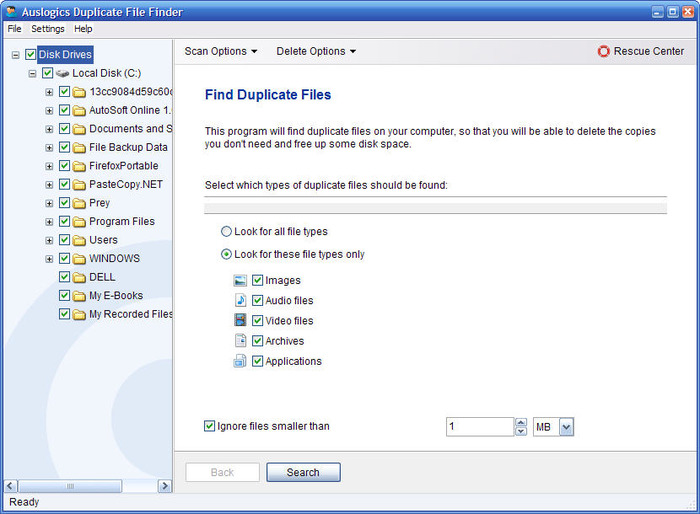Select Look for all file types

[x=226, y=232]
